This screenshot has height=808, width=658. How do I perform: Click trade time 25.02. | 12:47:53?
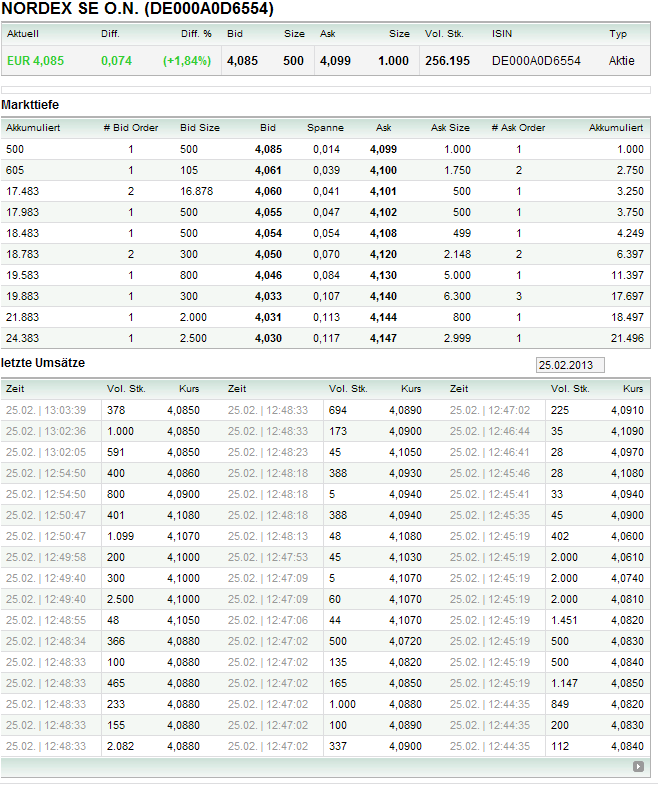[x=268, y=558]
